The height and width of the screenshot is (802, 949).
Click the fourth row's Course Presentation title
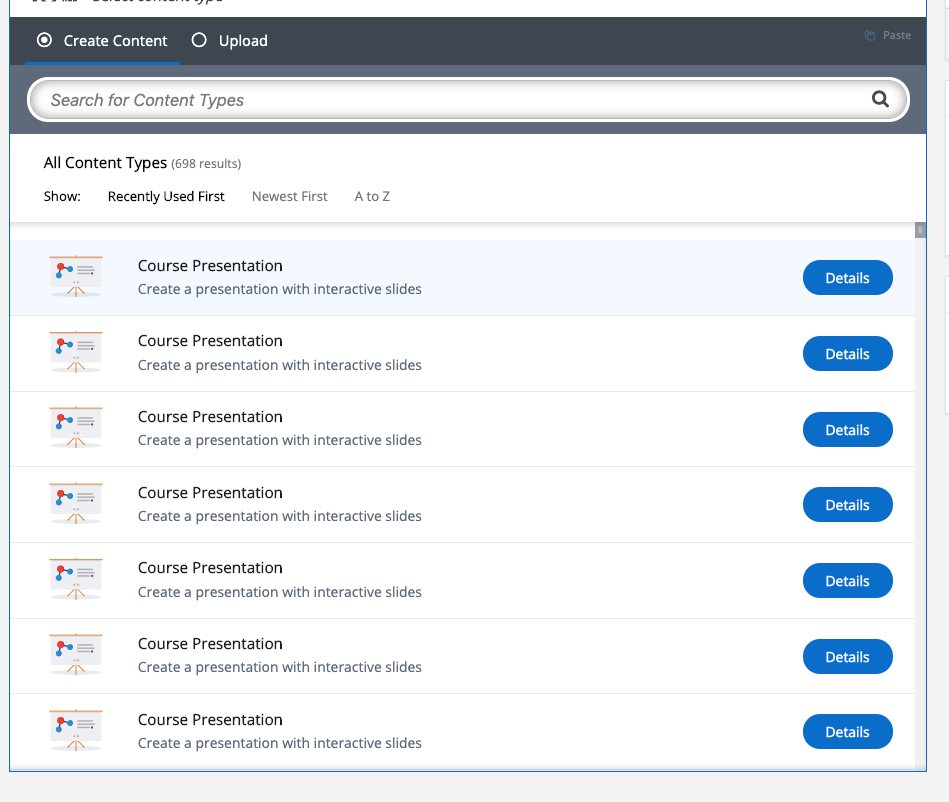[x=210, y=493]
